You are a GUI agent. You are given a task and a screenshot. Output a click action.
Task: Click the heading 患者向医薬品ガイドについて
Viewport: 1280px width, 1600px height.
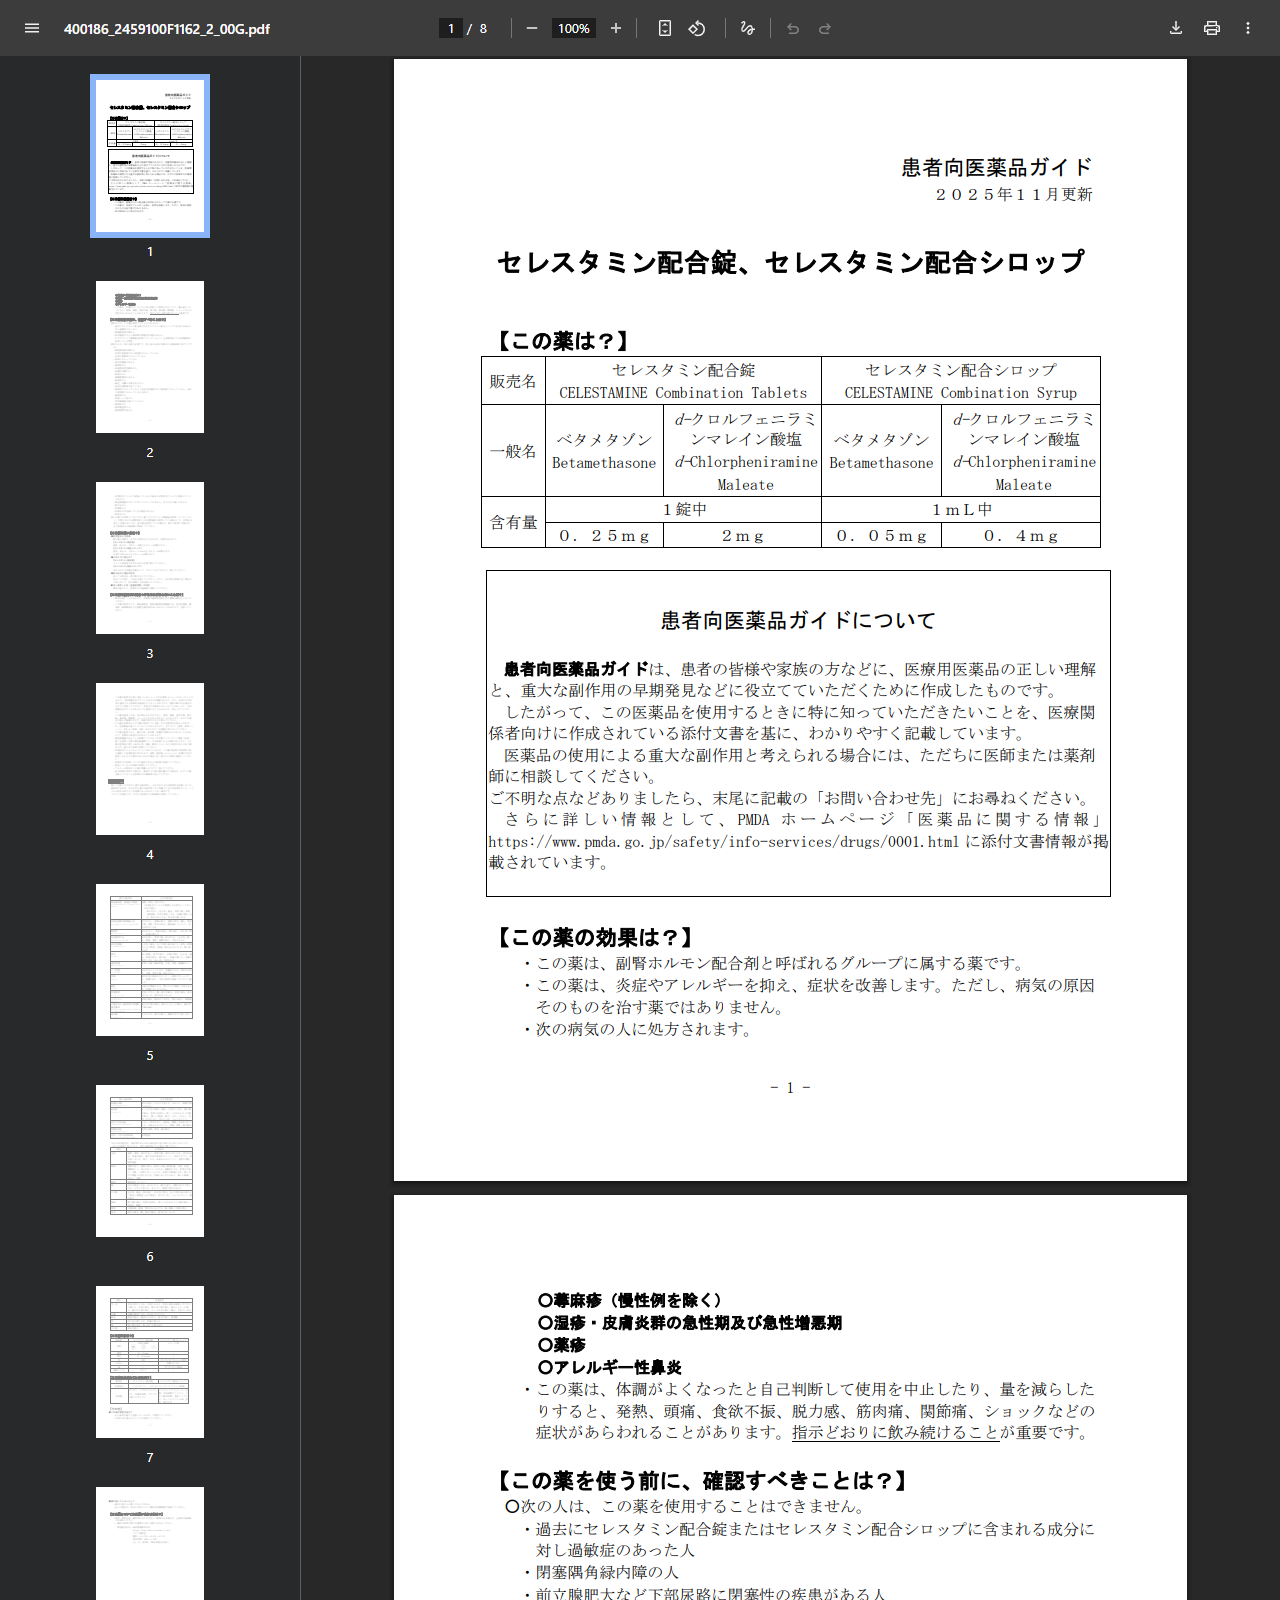click(798, 621)
